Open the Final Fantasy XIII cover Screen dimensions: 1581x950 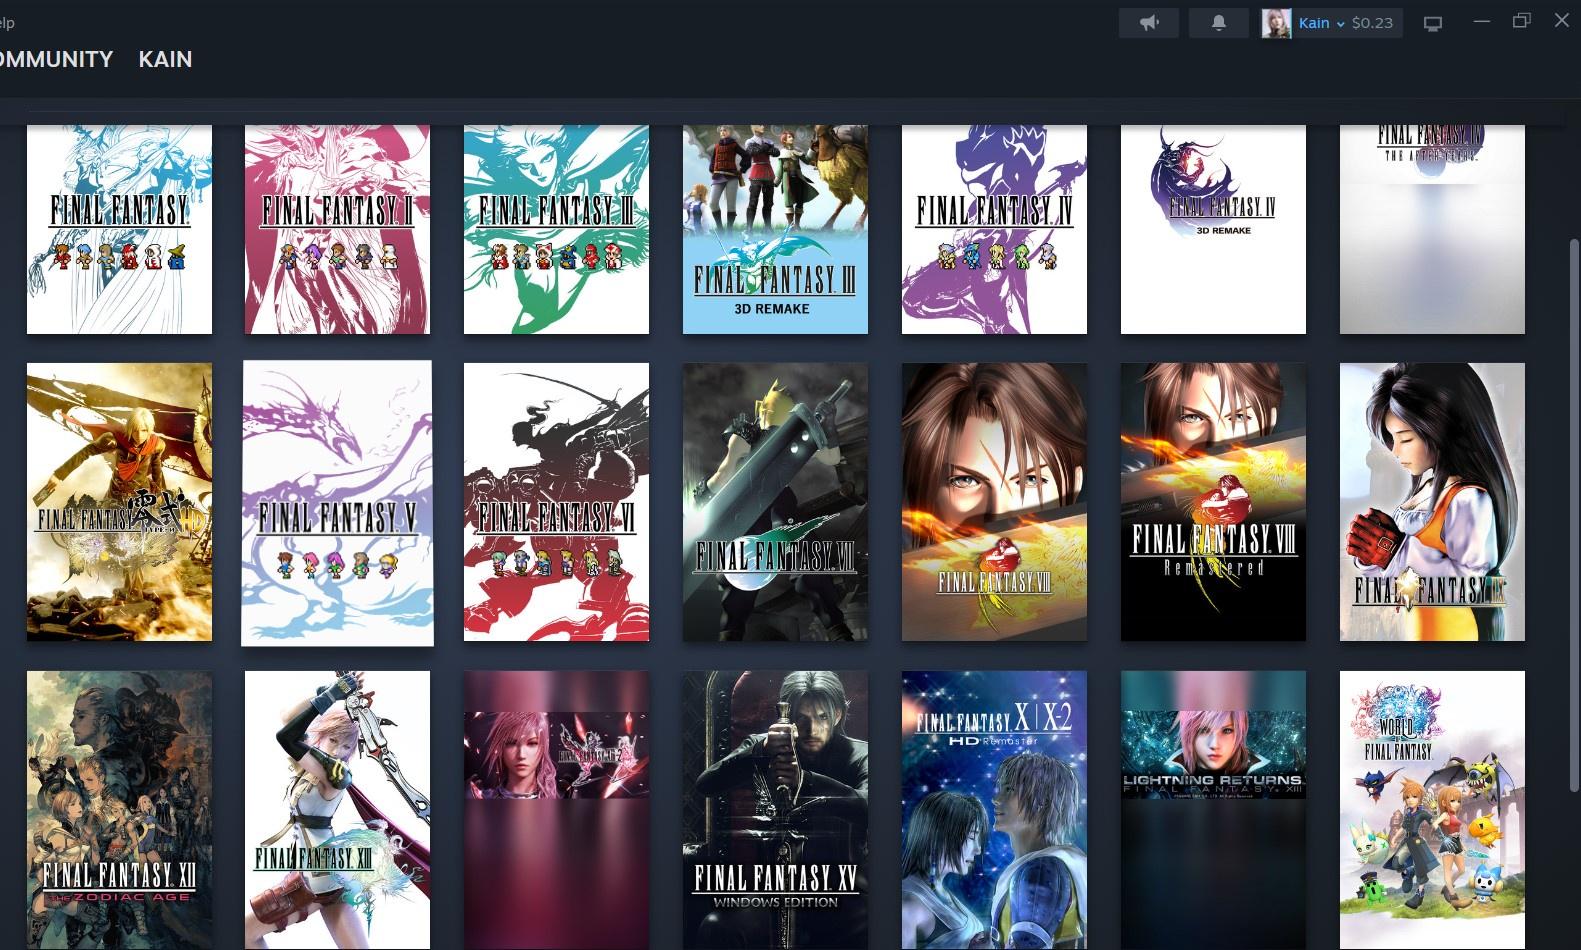(x=337, y=810)
